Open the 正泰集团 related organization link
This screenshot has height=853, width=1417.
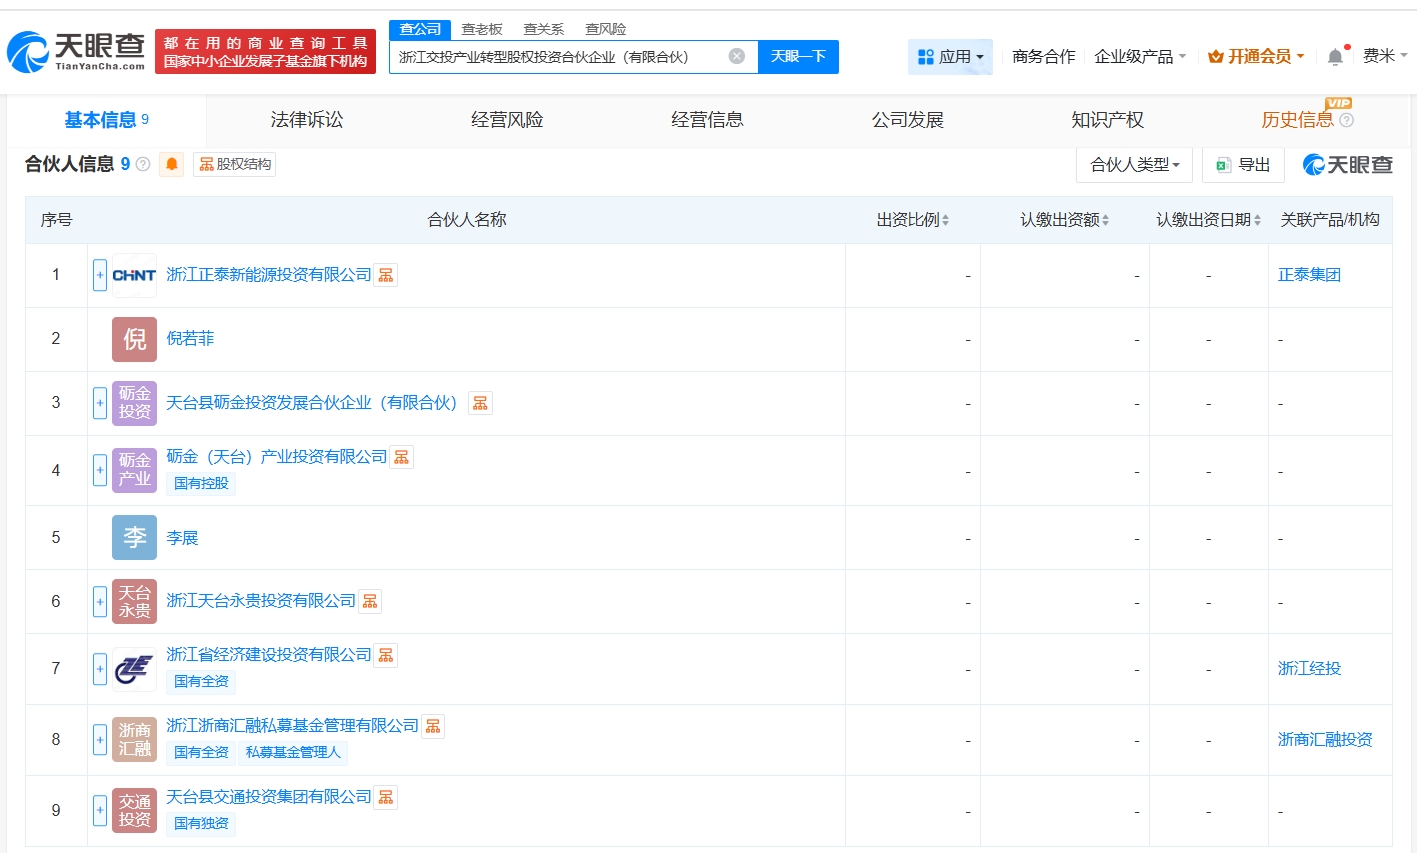click(1309, 275)
